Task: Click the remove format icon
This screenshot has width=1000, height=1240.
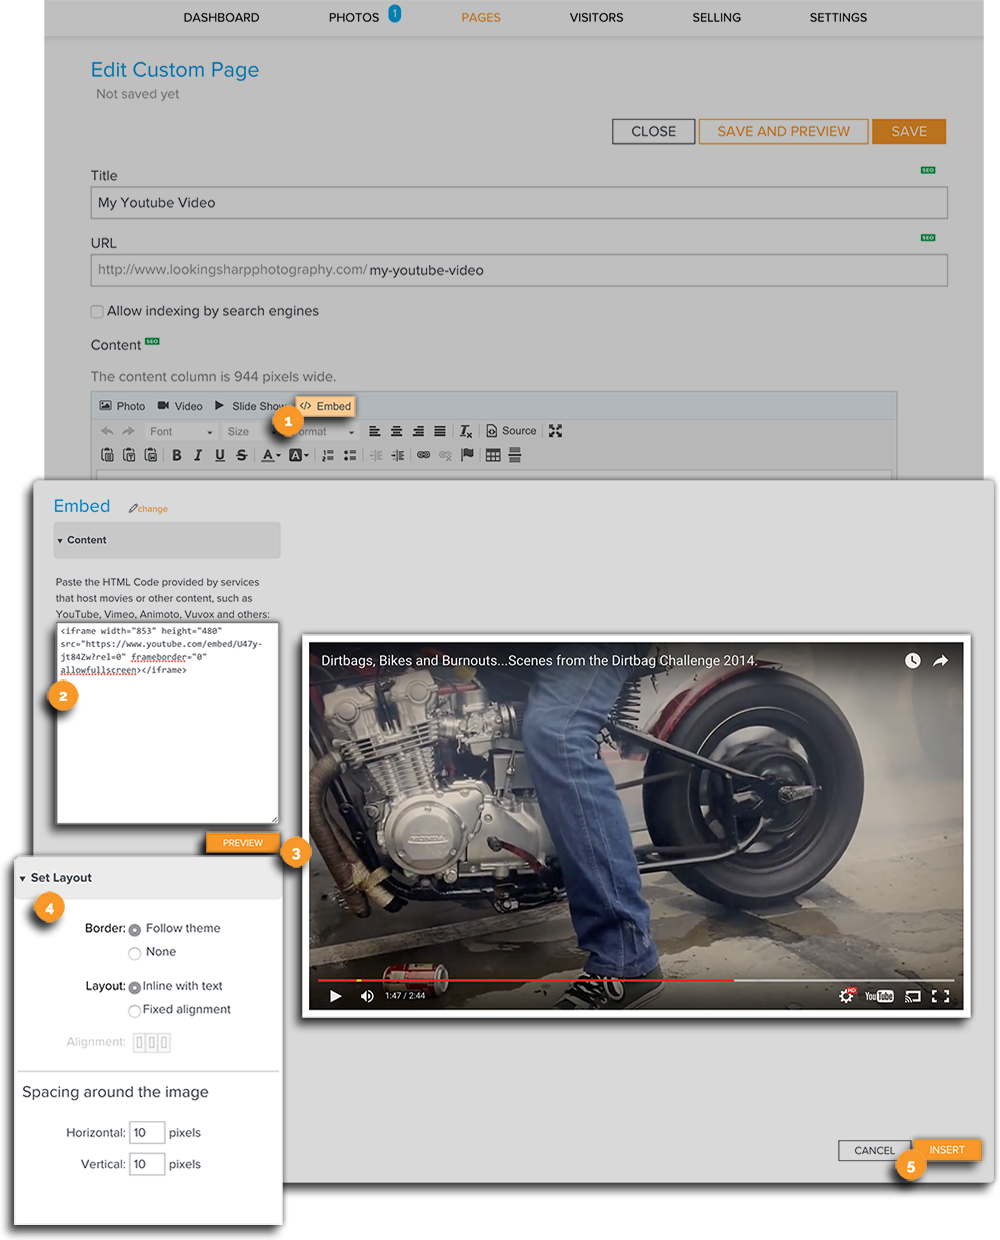Action: click(466, 431)
